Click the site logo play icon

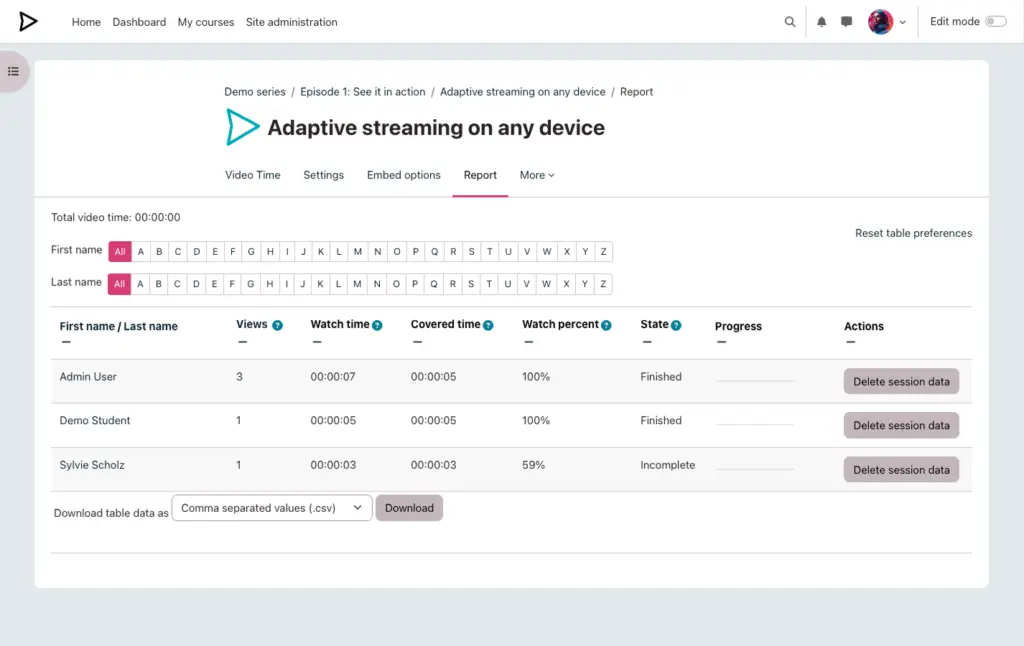click(x=27, y=22)
